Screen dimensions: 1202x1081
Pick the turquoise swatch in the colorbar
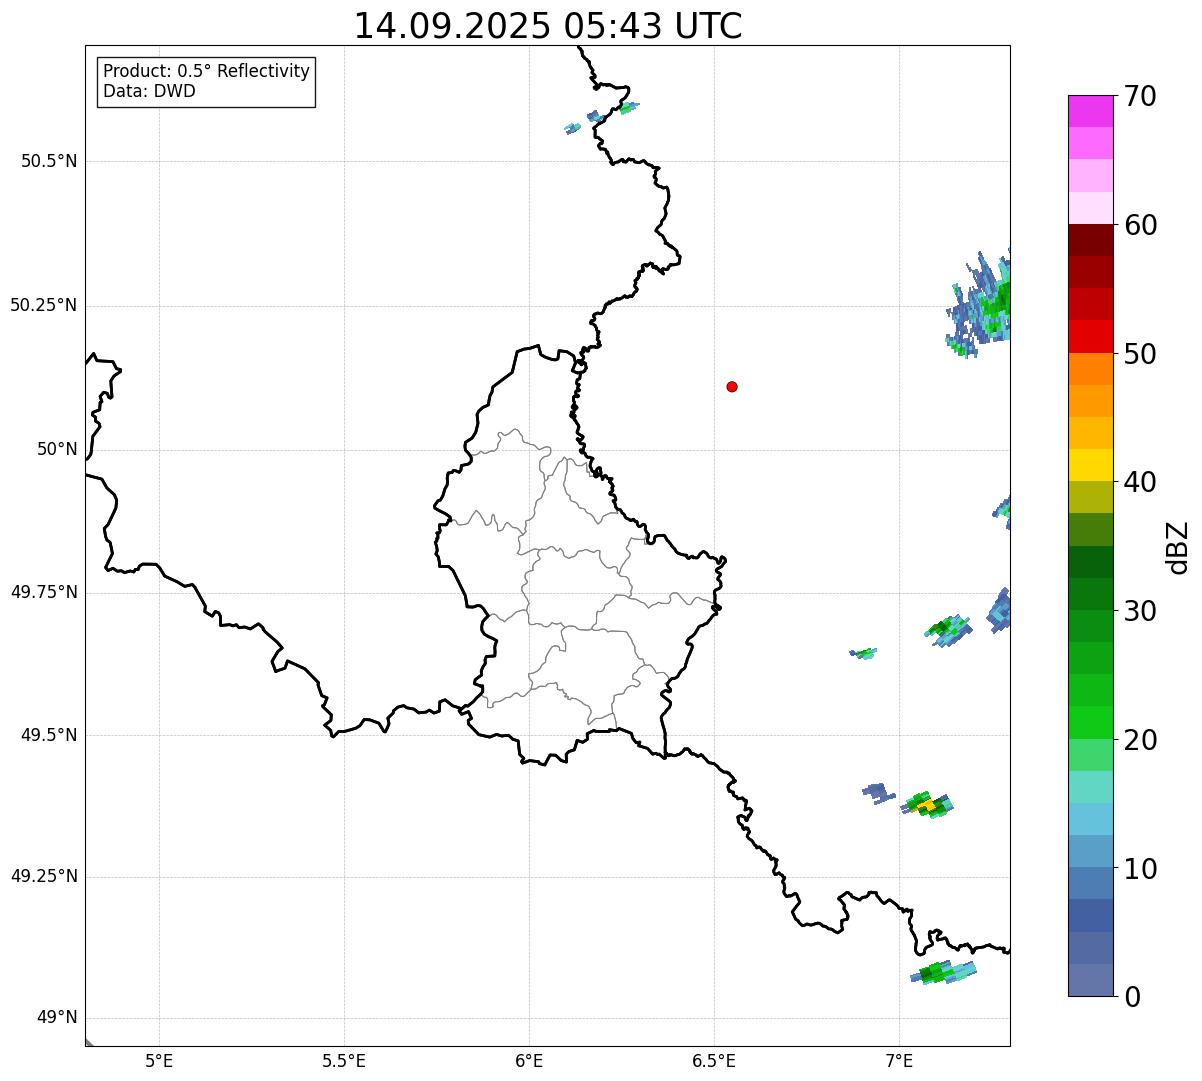pyautogui.click(x=1091, y=787)
